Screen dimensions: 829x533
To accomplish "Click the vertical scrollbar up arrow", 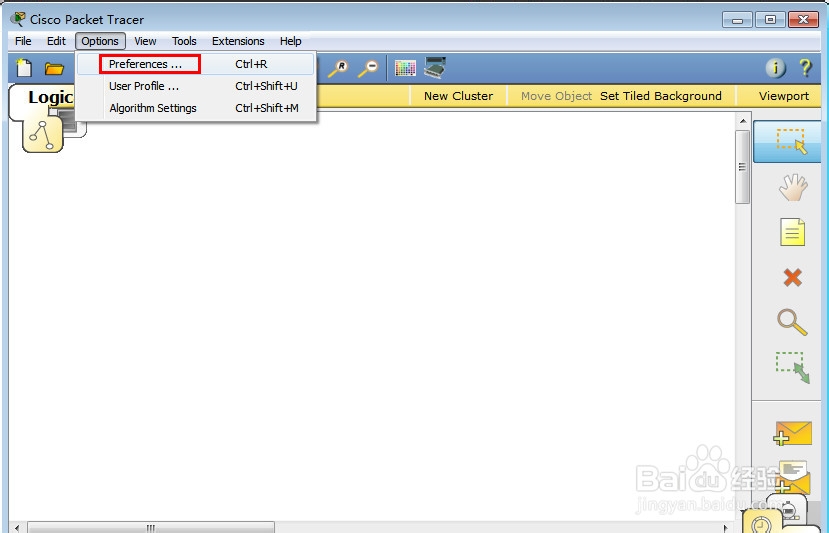I will pyautogui.click(x=743, y=121).
